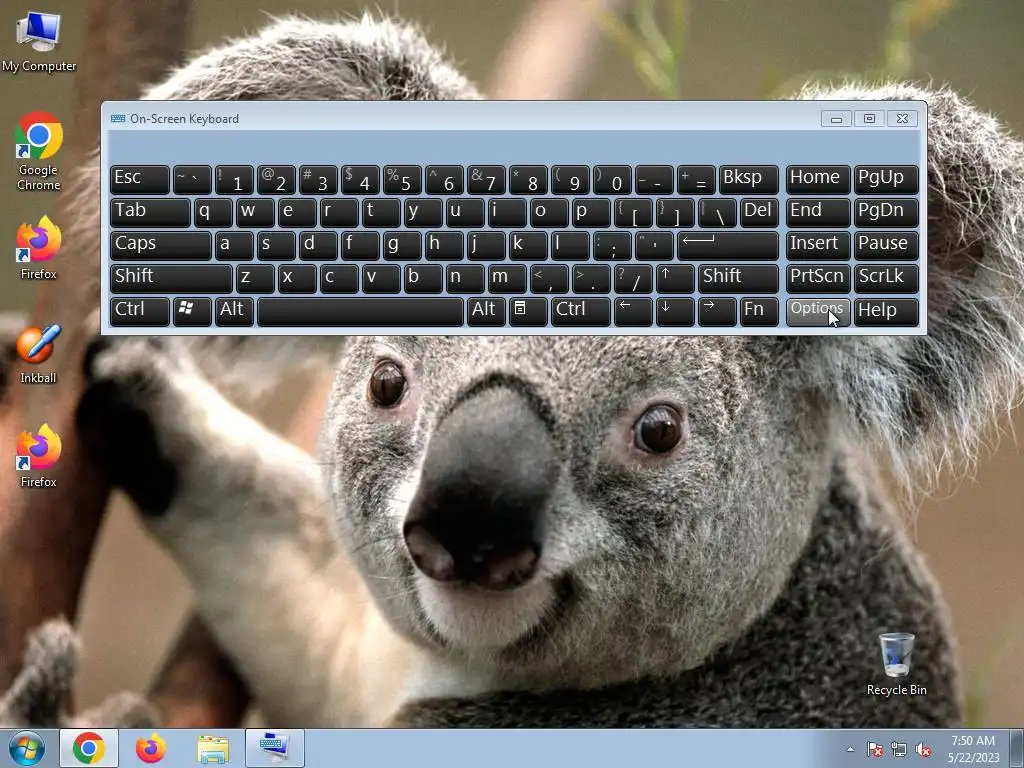The width and height of the screenshot is (1024, 768).
Task: Open the My Computer desktop icon
Action: pyautogui.click(x=39, y=42)
